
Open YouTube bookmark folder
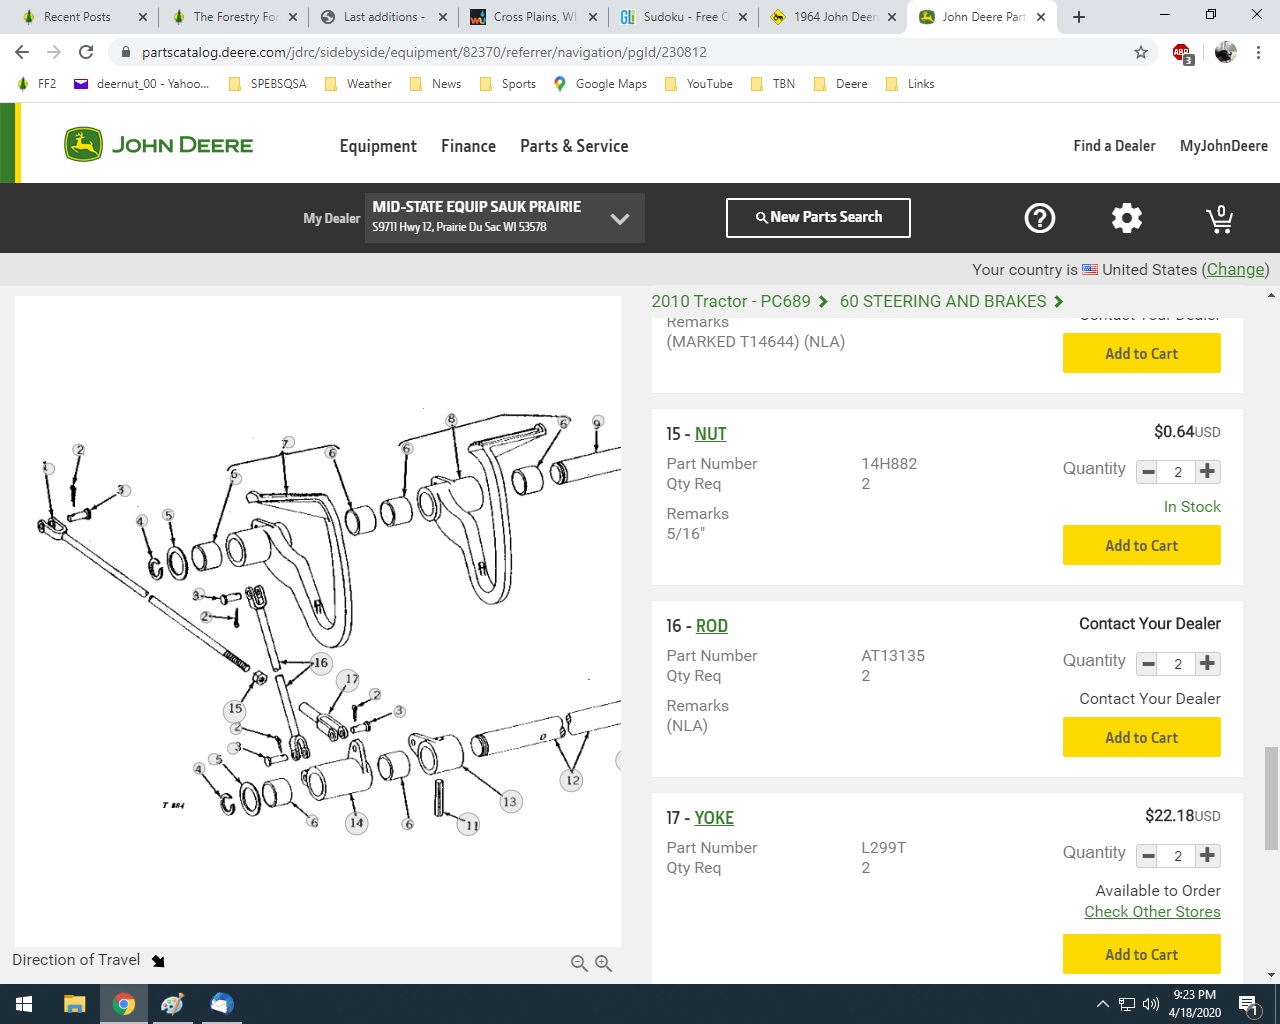[698, 84]
